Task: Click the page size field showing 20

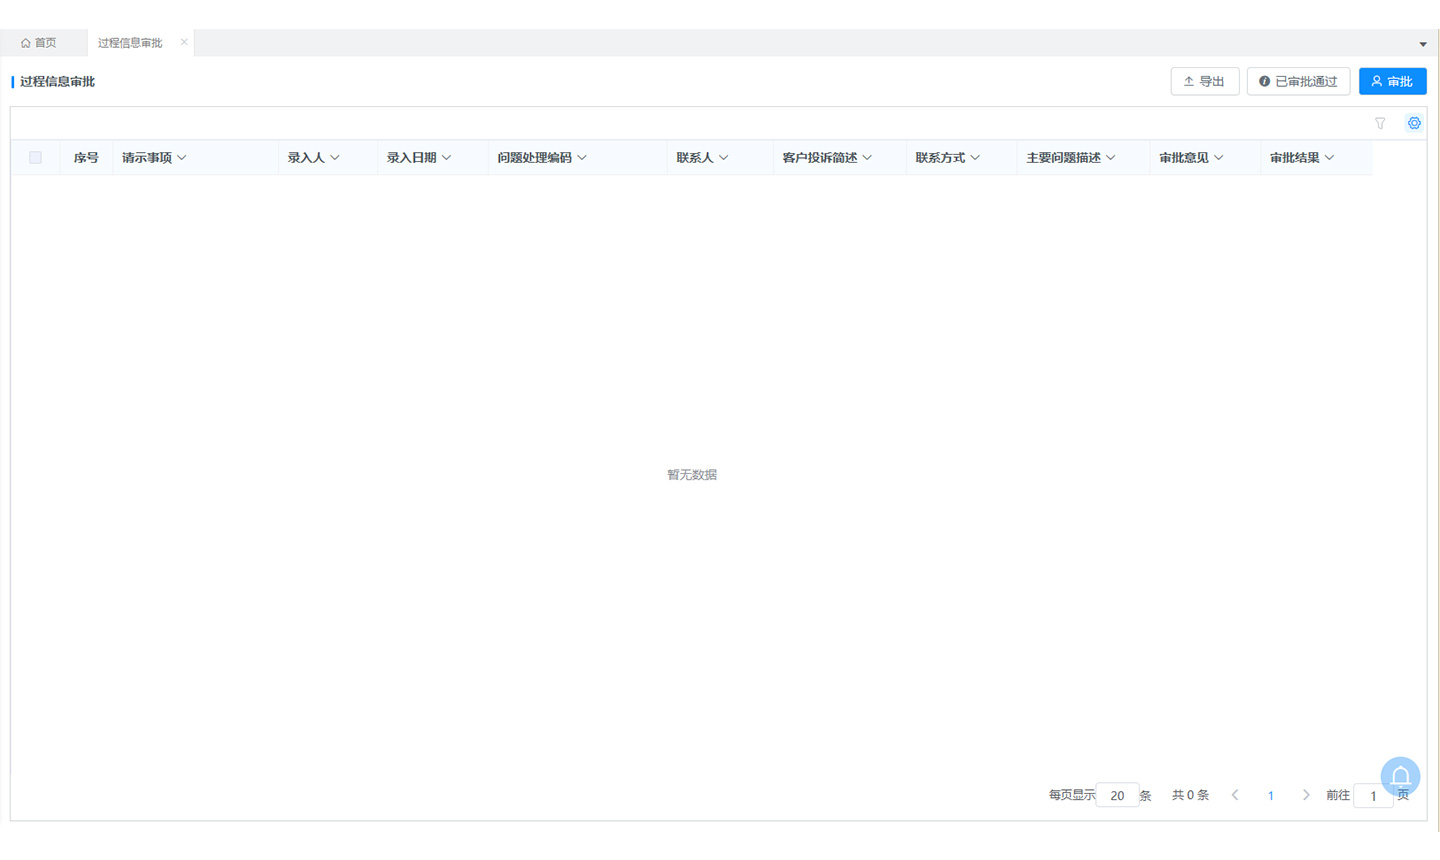Action: click(x=1117, y=795)
